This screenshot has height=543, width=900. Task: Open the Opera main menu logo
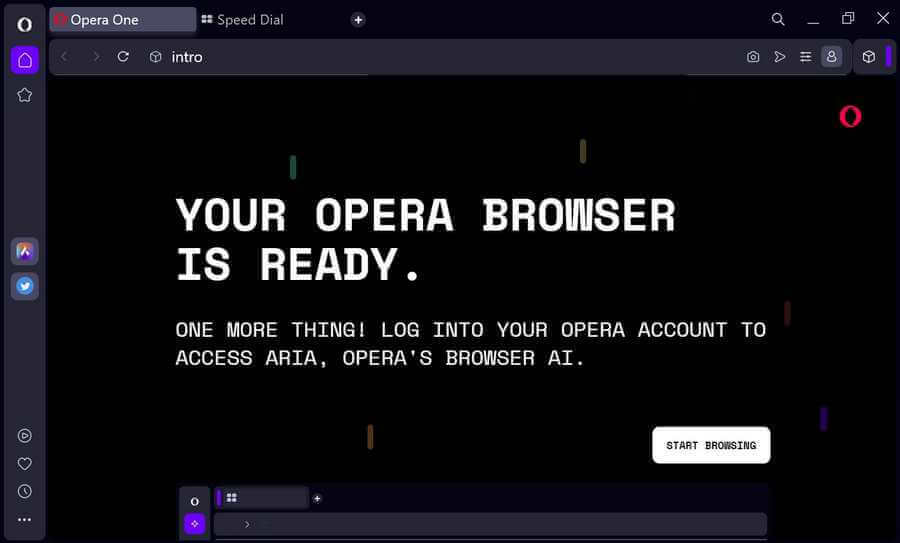[24, 24]
